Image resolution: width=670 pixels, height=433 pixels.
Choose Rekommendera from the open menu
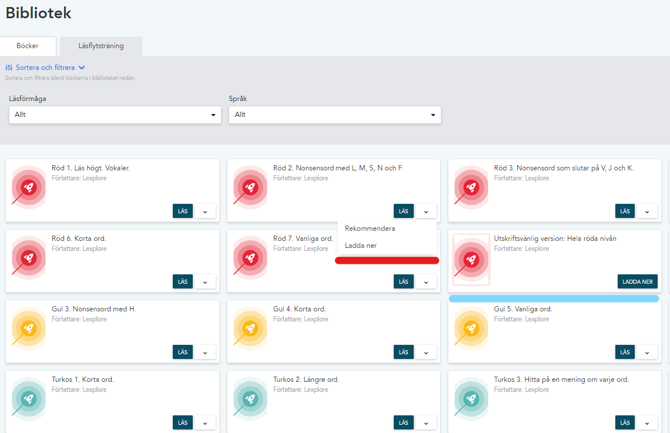(370, 229)
